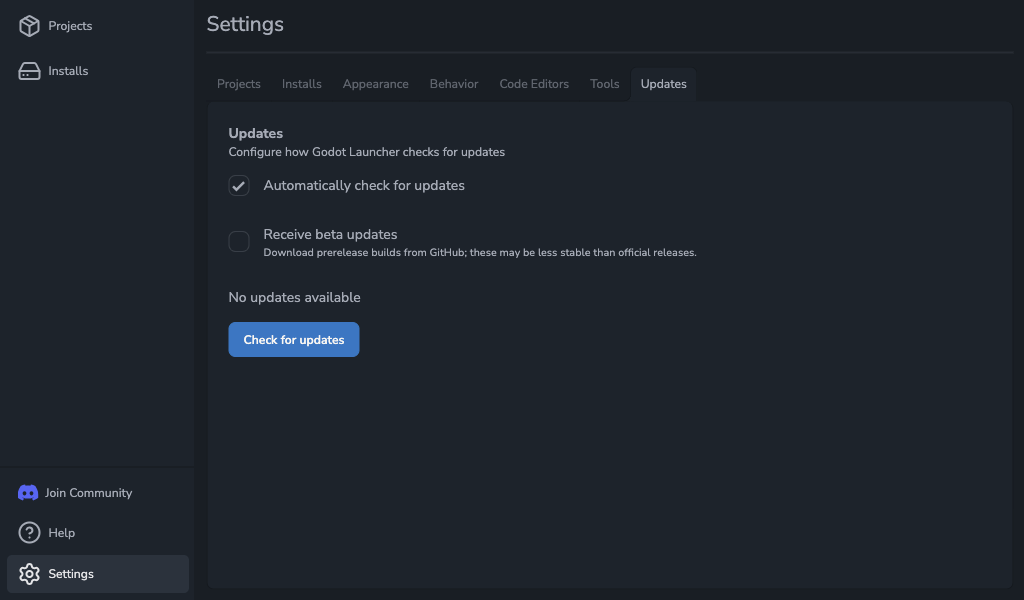Click the Projects cube icon in sidebar
The height and width of the screenshot is (600, 1024).
coord(29,25)
